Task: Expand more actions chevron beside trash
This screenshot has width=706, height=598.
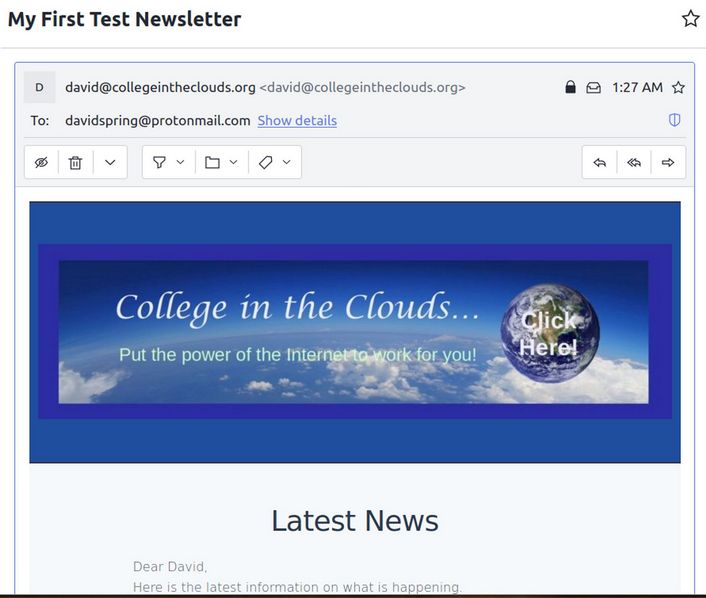Action: click(x=110, y=162)
